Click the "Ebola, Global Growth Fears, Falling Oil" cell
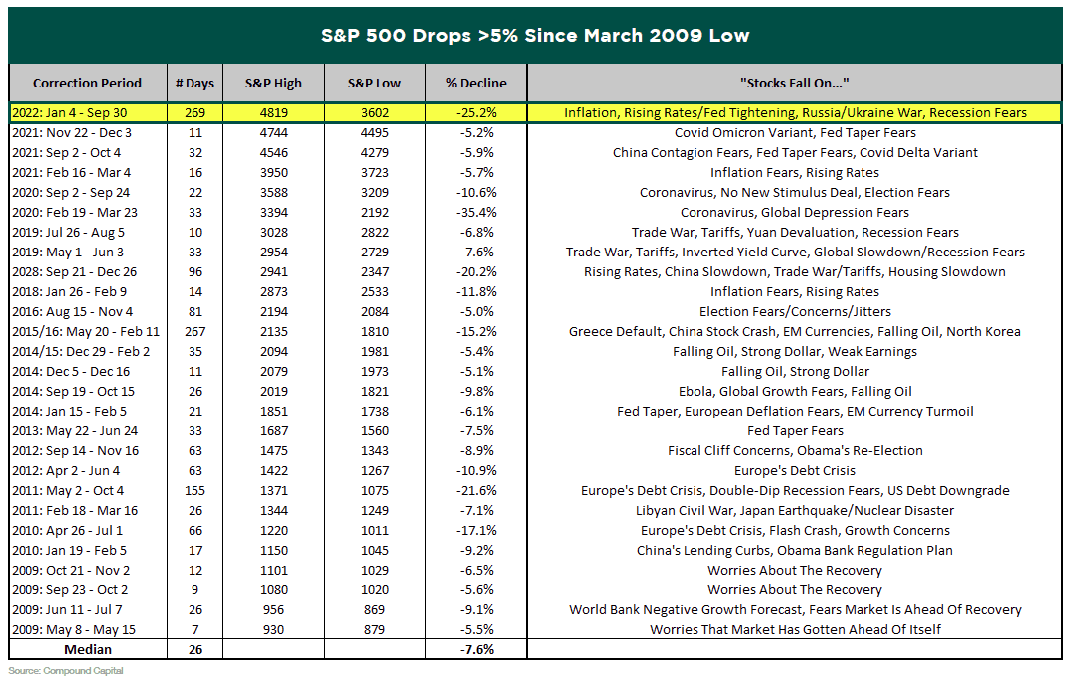The image size is (1073, 680). click(794, 391)
